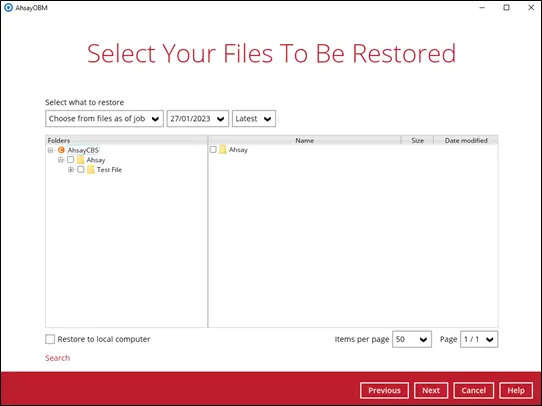
Task: Expand the Test File tree node
Action: [71, 169]
